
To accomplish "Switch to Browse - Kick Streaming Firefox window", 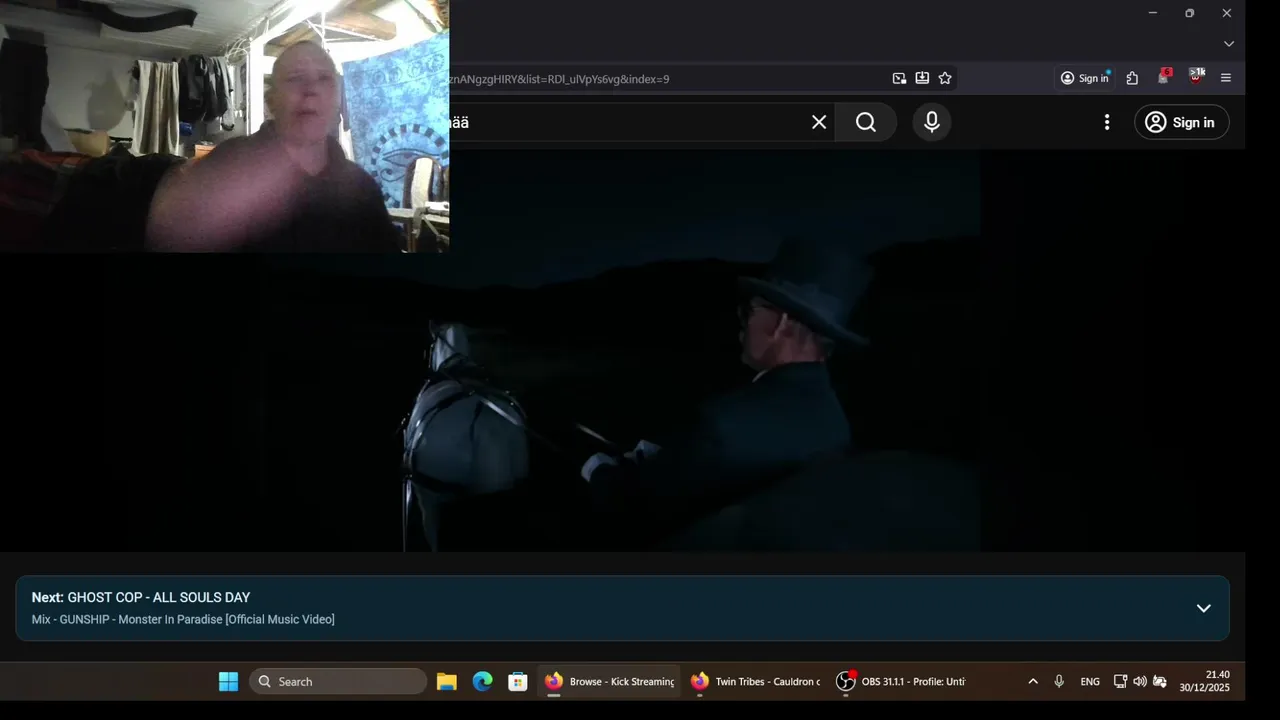I will pyautogui.click(x=609, y=681).
